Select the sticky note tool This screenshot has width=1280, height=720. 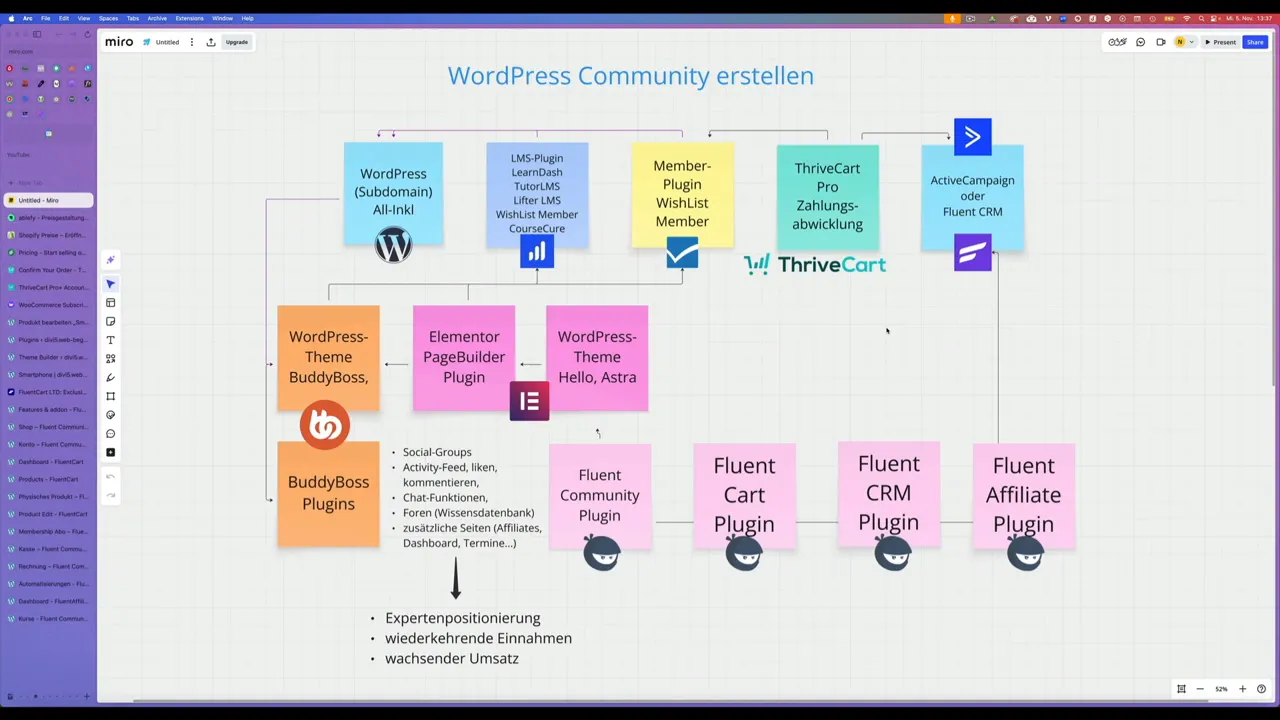pos(110,321)
